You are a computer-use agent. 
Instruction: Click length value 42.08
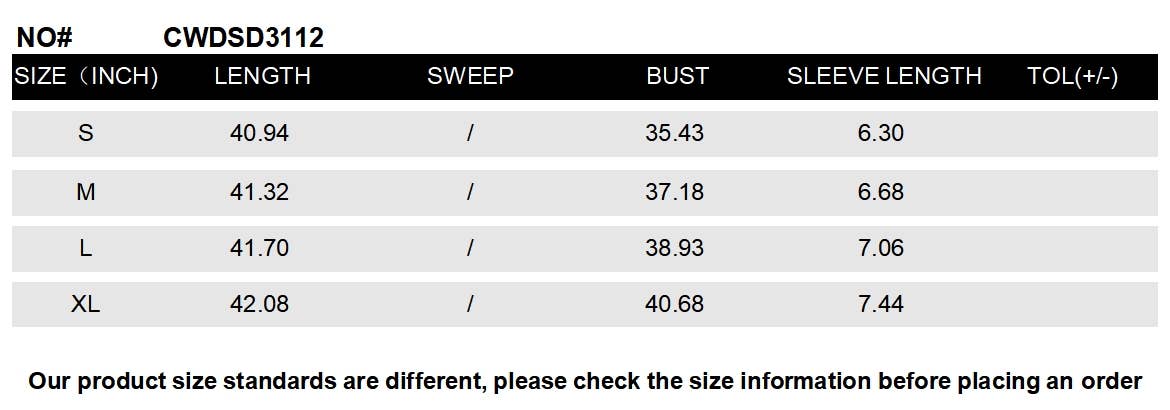click(259, 304)
